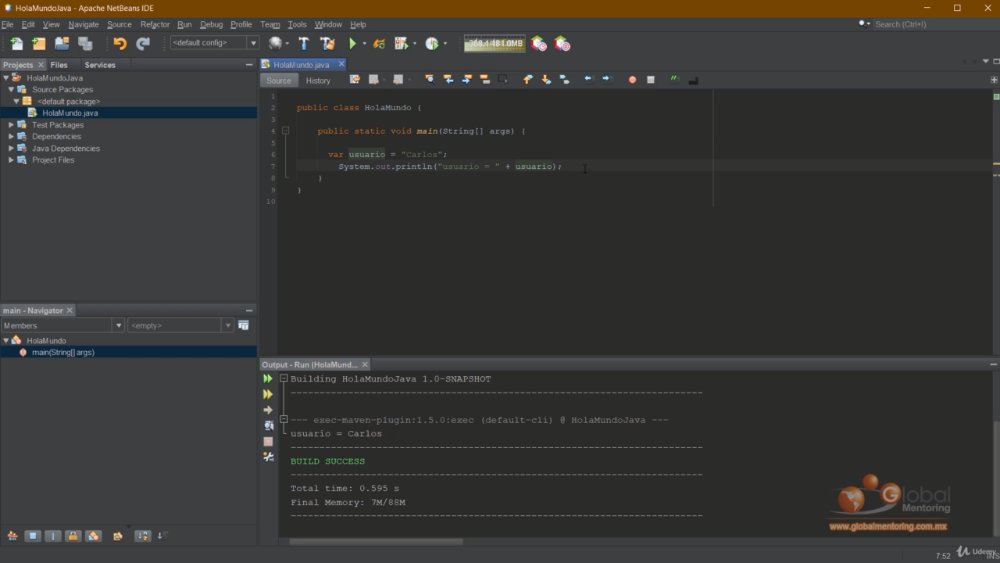
Task: Click the Comment code icon in editor toolbar
Action: [674, 79]
